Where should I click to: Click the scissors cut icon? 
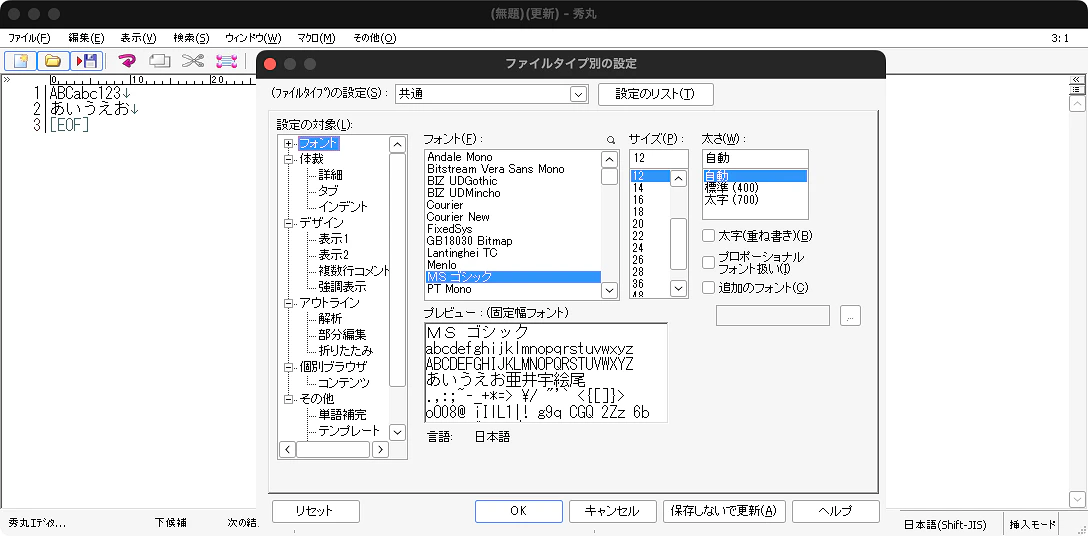point(193,61)
